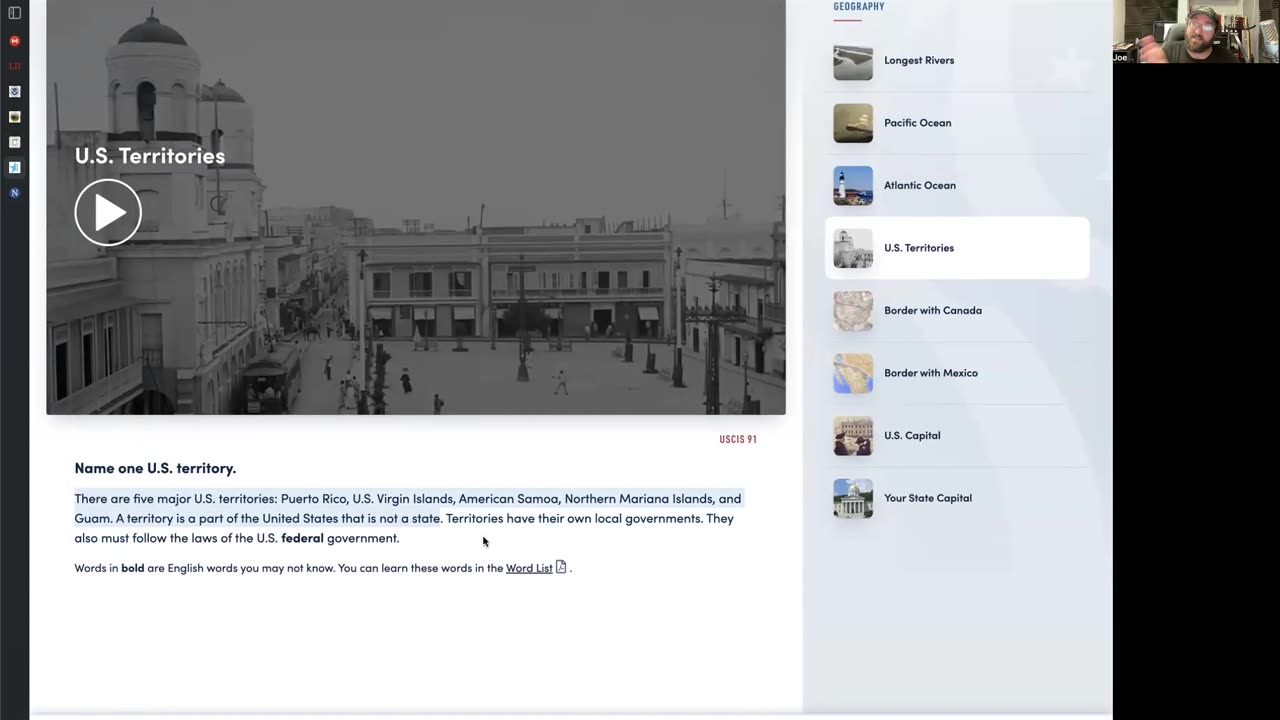
Task: Click the U.S. Territories sidebar thumbnail
Action: pos(853,248)
